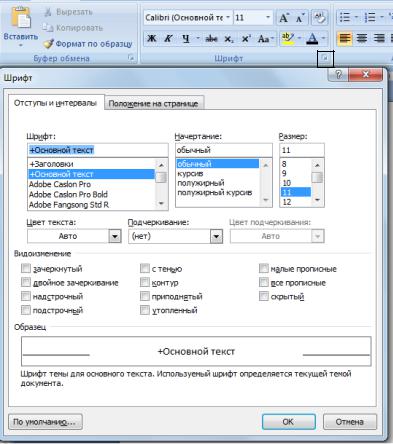Switch to the Отступы и интервалы tab
The height and width of the screenshot is (444, 393).
[56, 103]
